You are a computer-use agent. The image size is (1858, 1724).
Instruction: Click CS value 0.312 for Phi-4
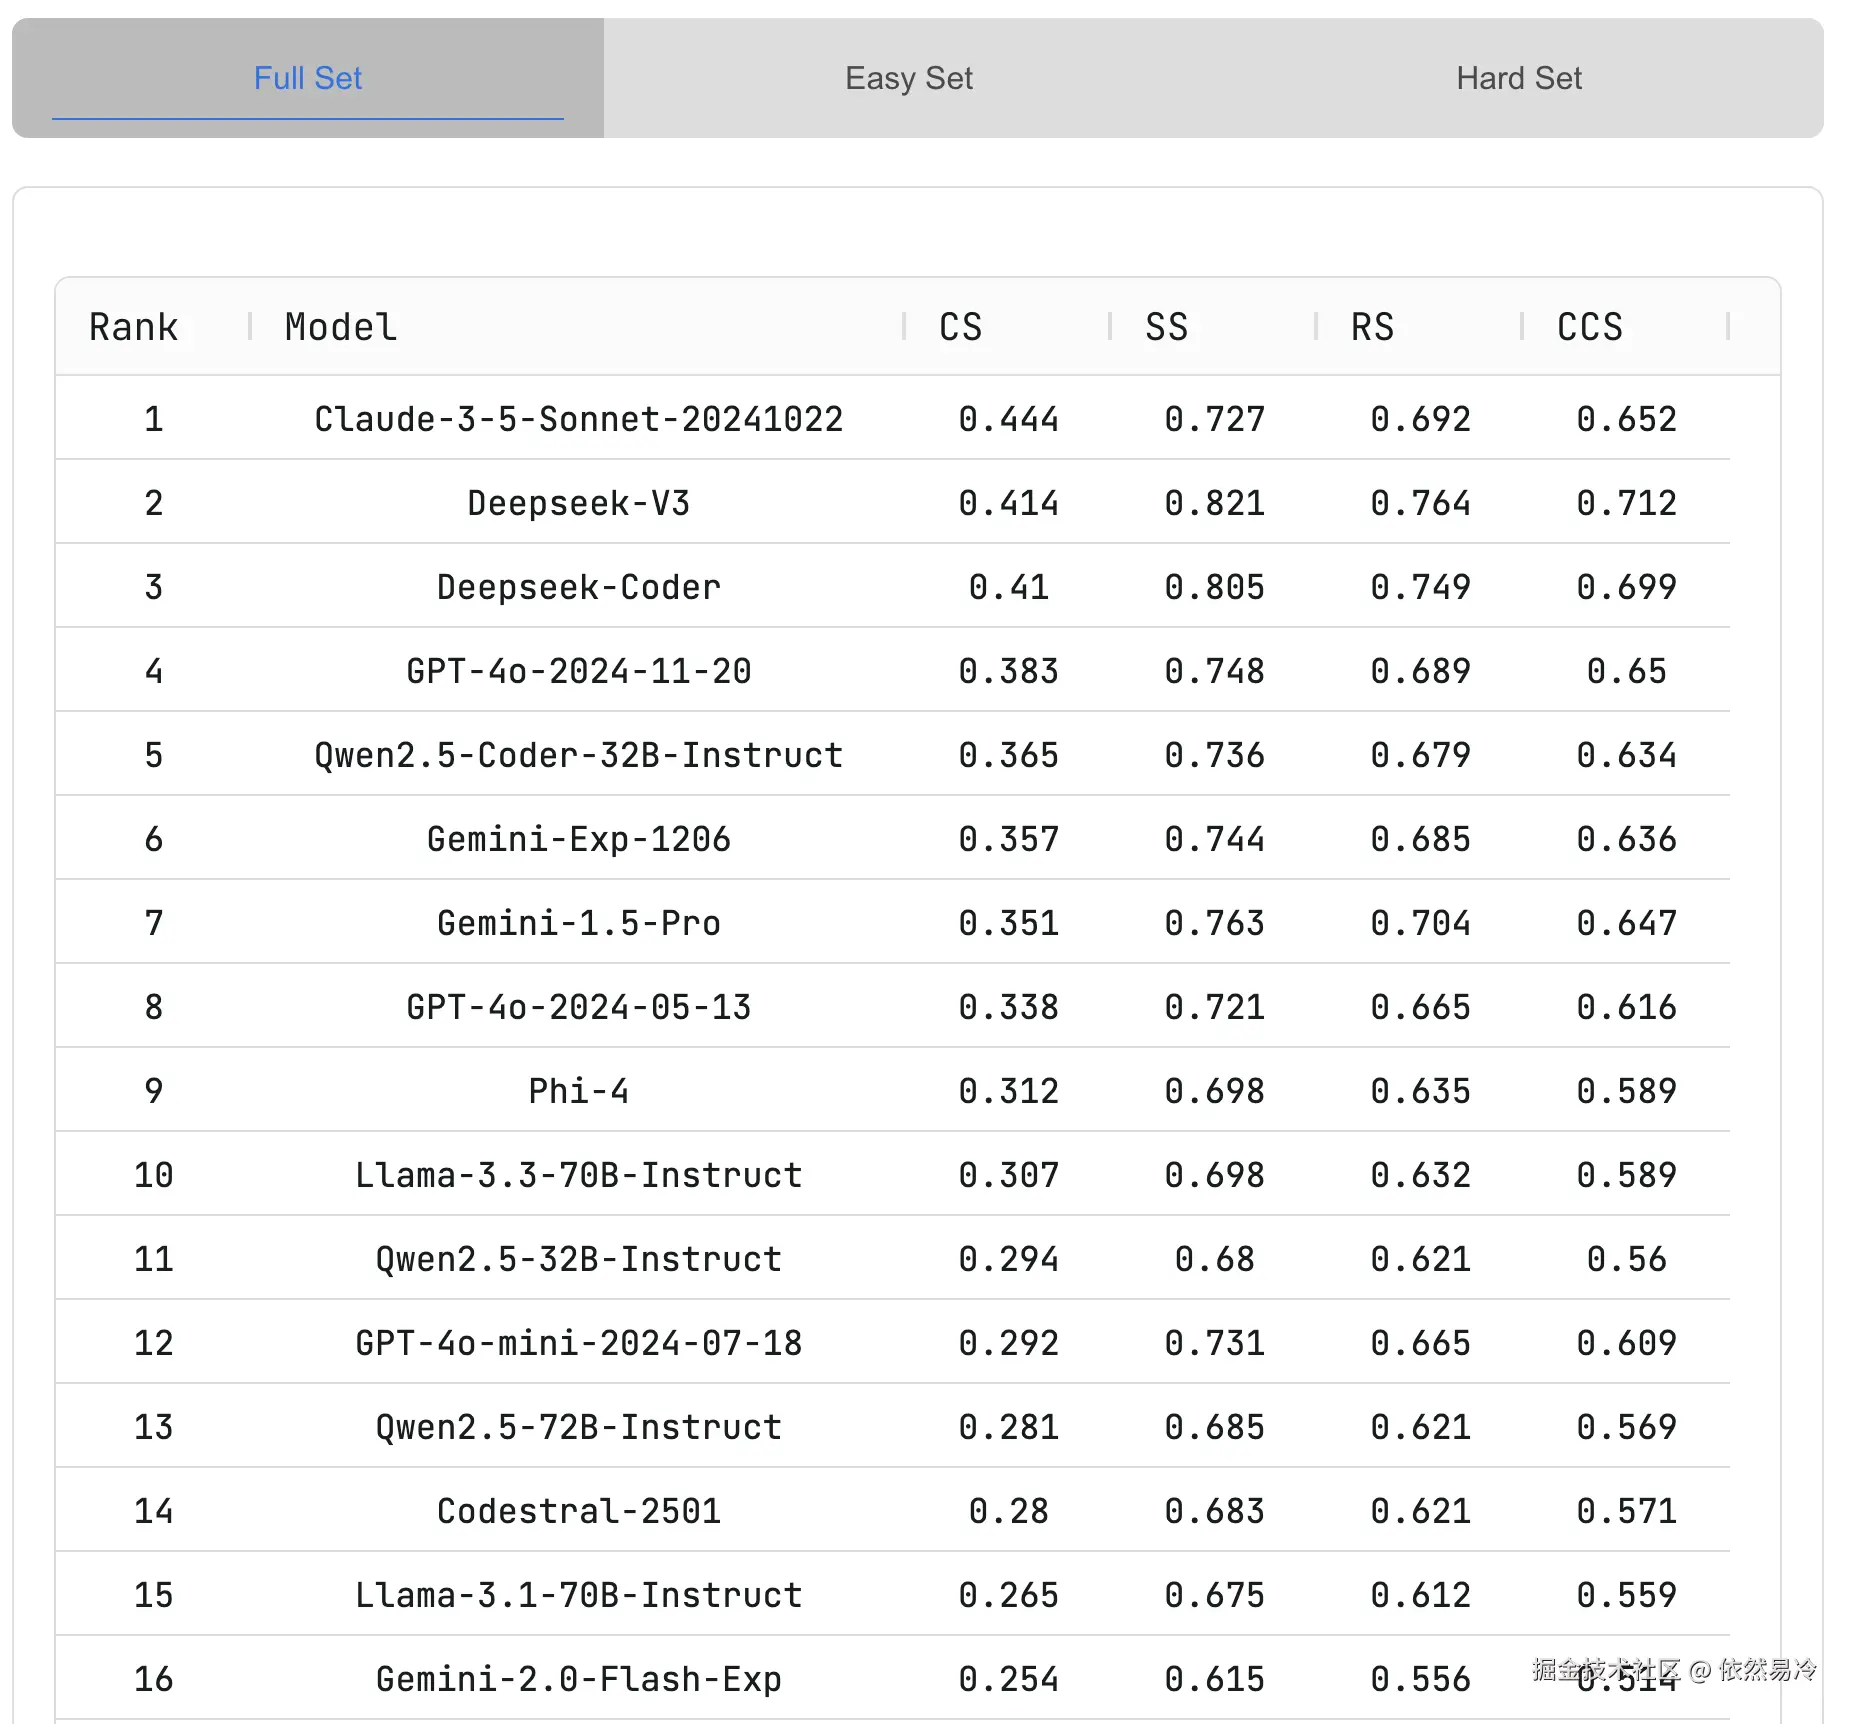[1009, 1091]
